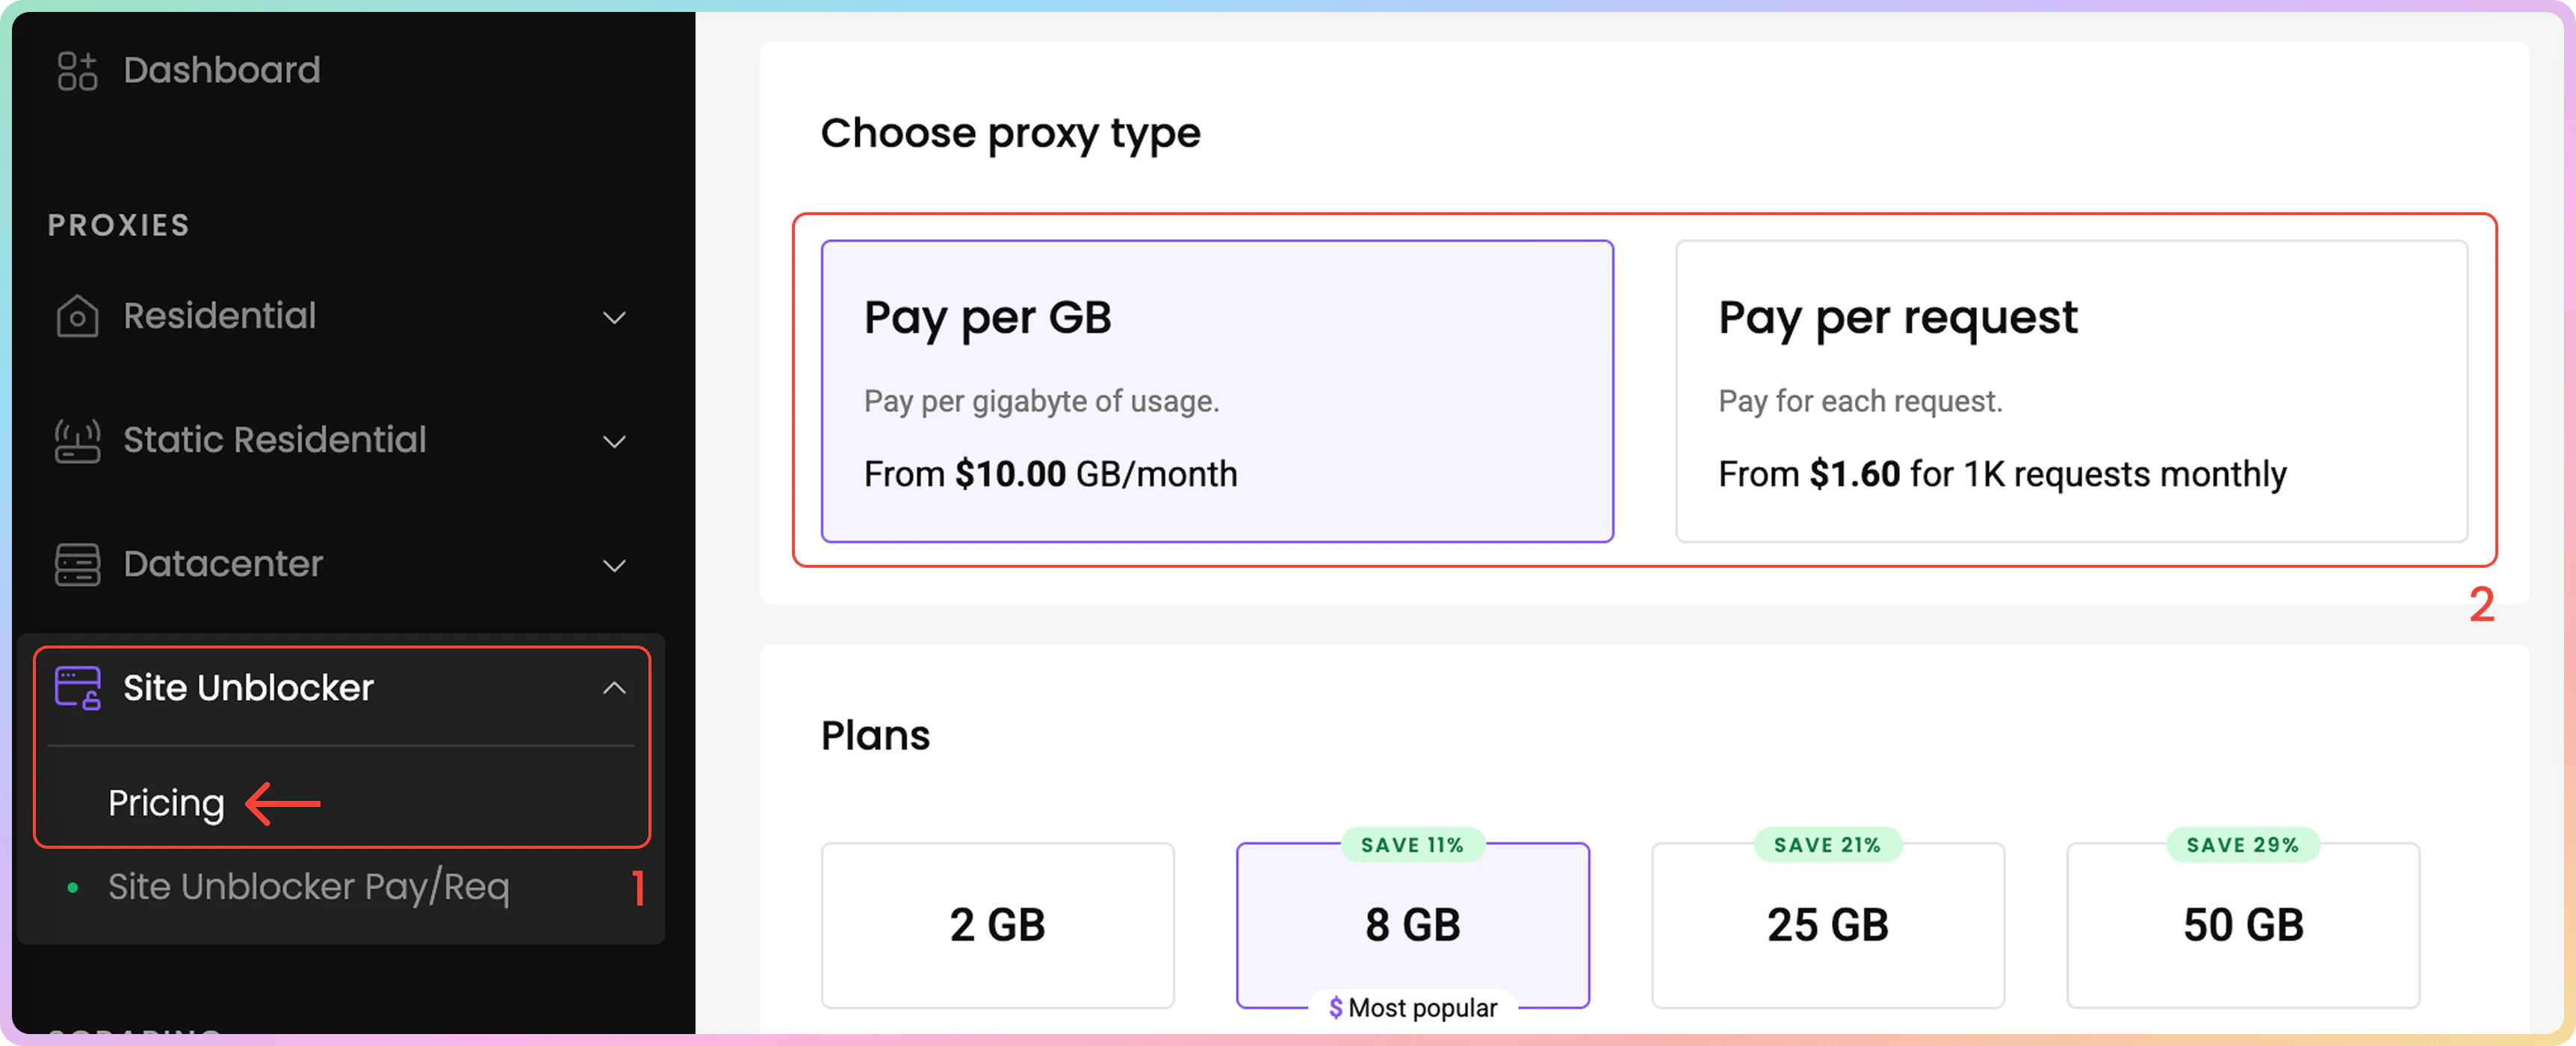Pick the 50 GB plan card
Image resolution: width=2576 pixels, height=1046 pixels.
[2242, 925]
